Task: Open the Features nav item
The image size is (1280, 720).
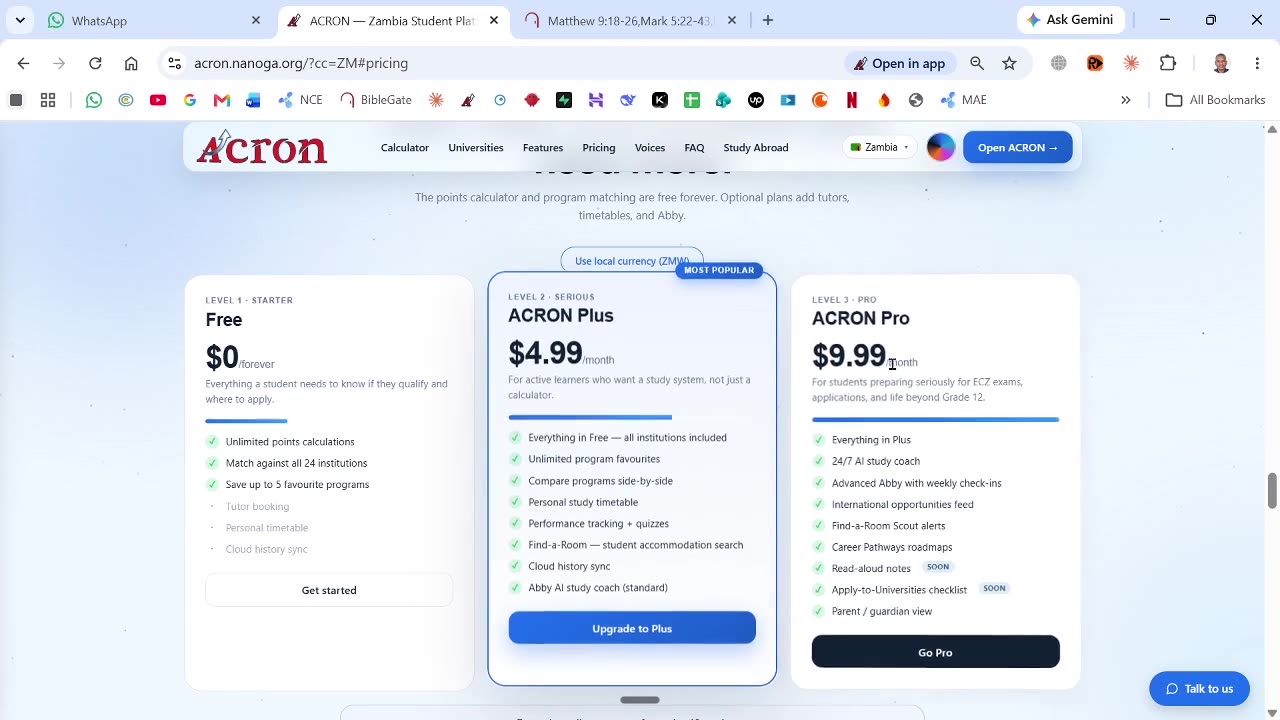Action: coord(543,148)
